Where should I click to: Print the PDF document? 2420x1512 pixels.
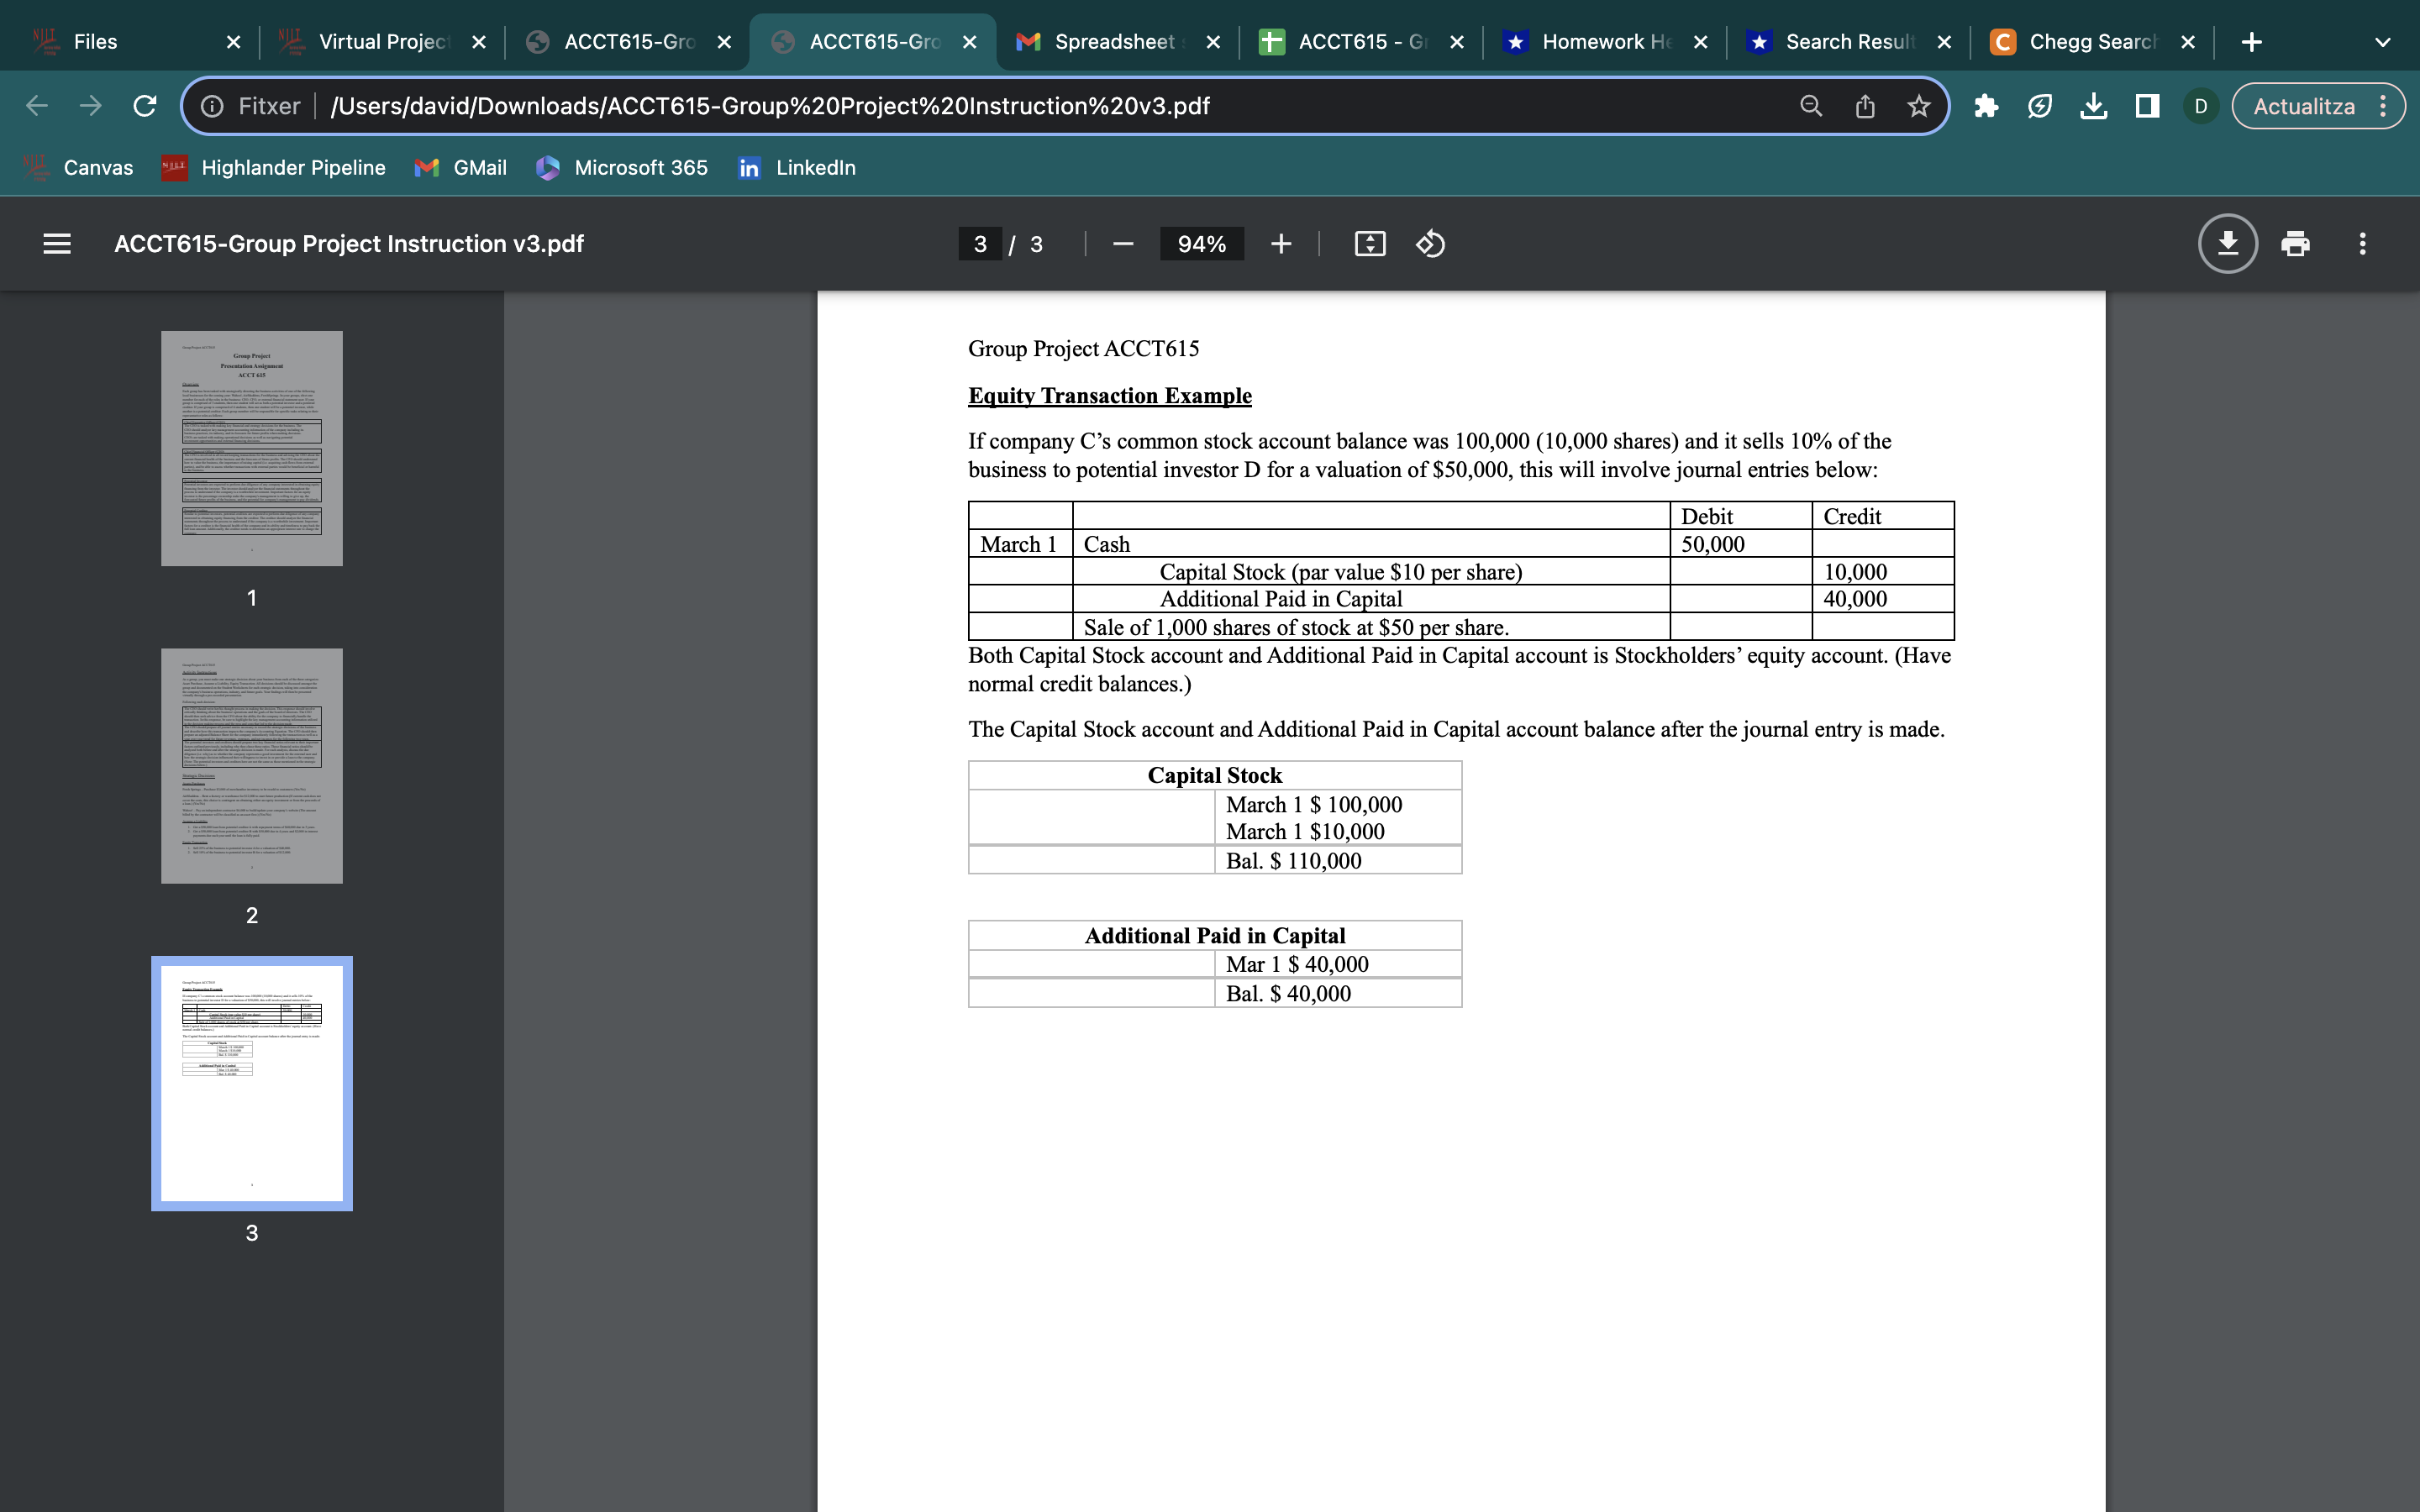coord(2295,244)
